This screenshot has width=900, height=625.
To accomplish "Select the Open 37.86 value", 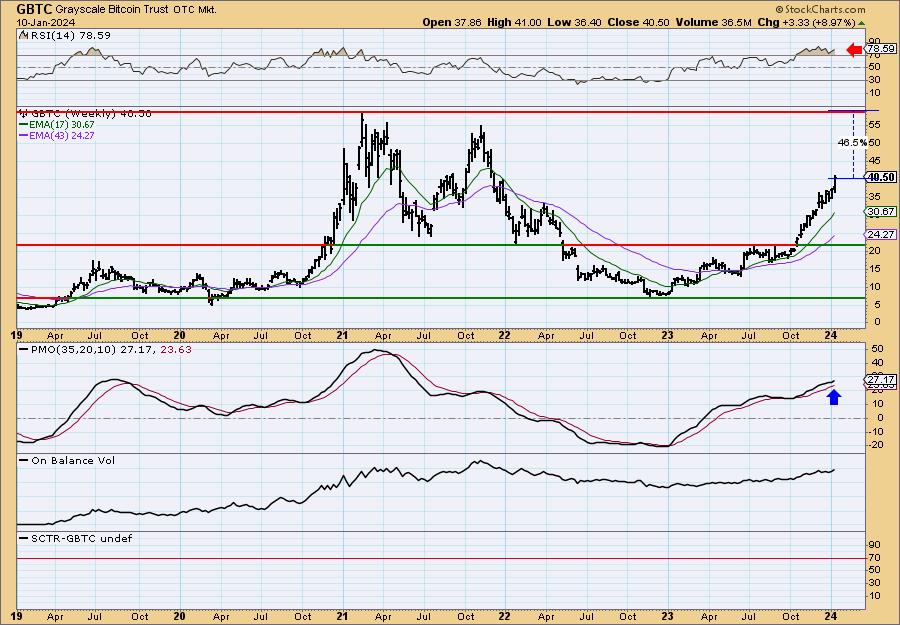I will coord(453,22).
